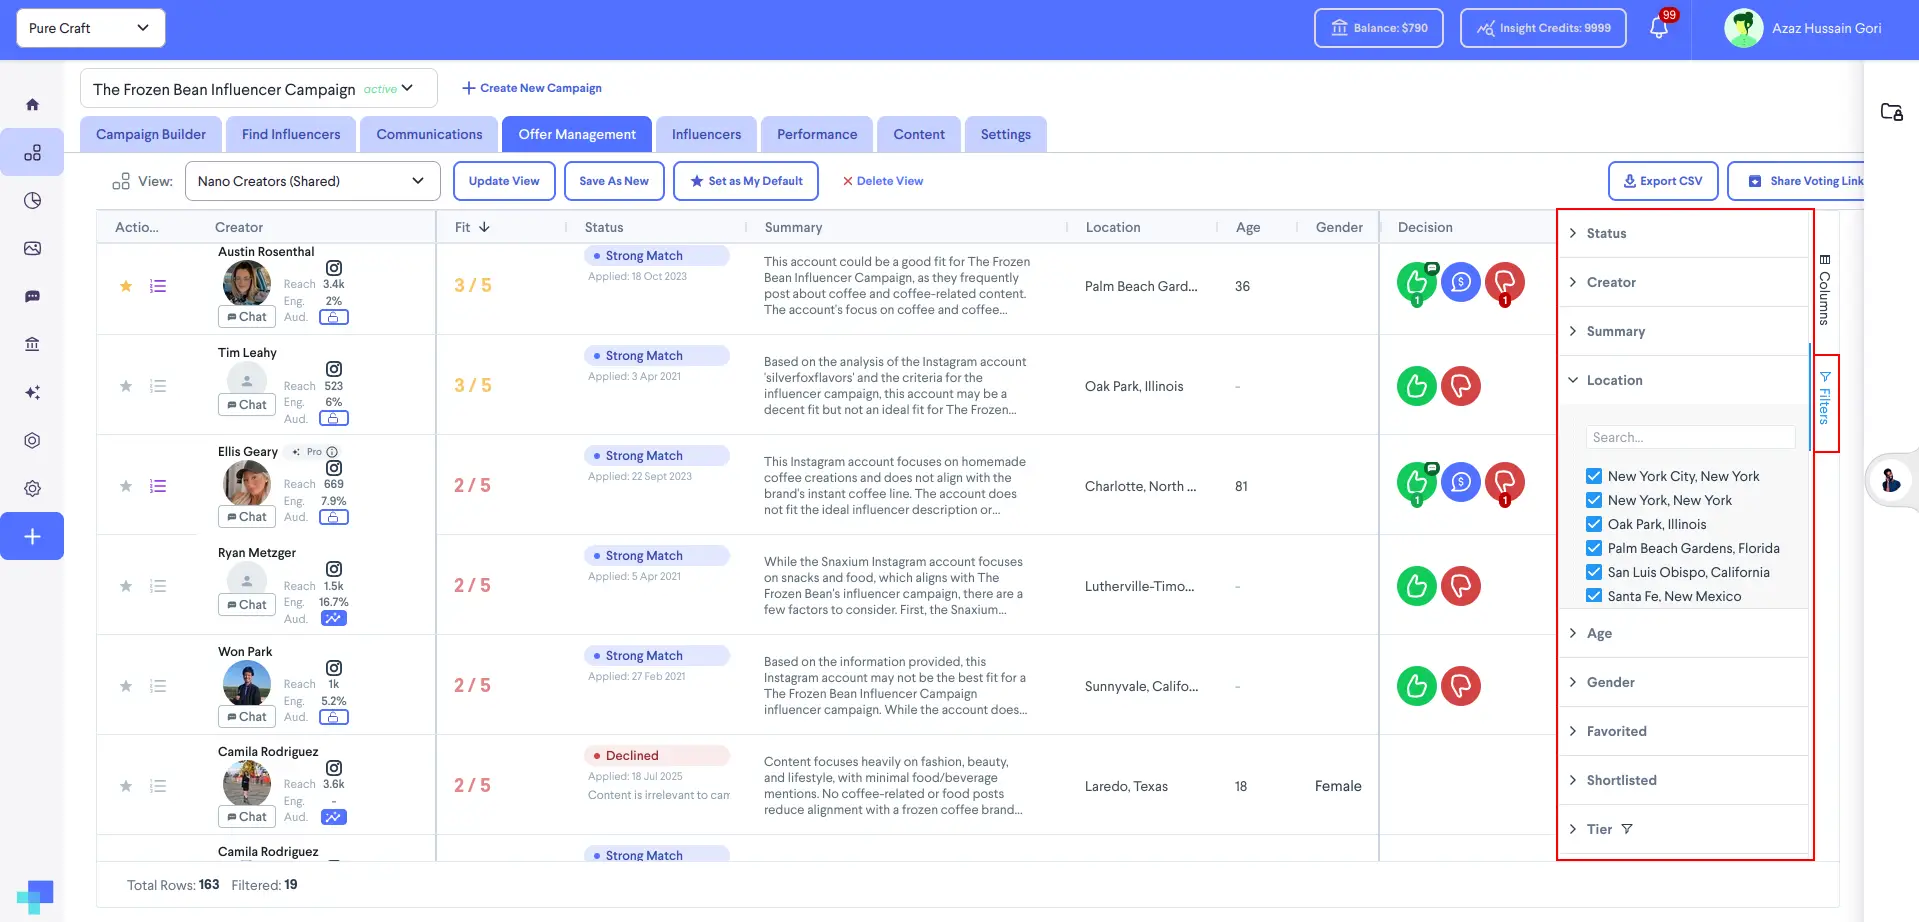Switch to the Content tab

(919, 134)
